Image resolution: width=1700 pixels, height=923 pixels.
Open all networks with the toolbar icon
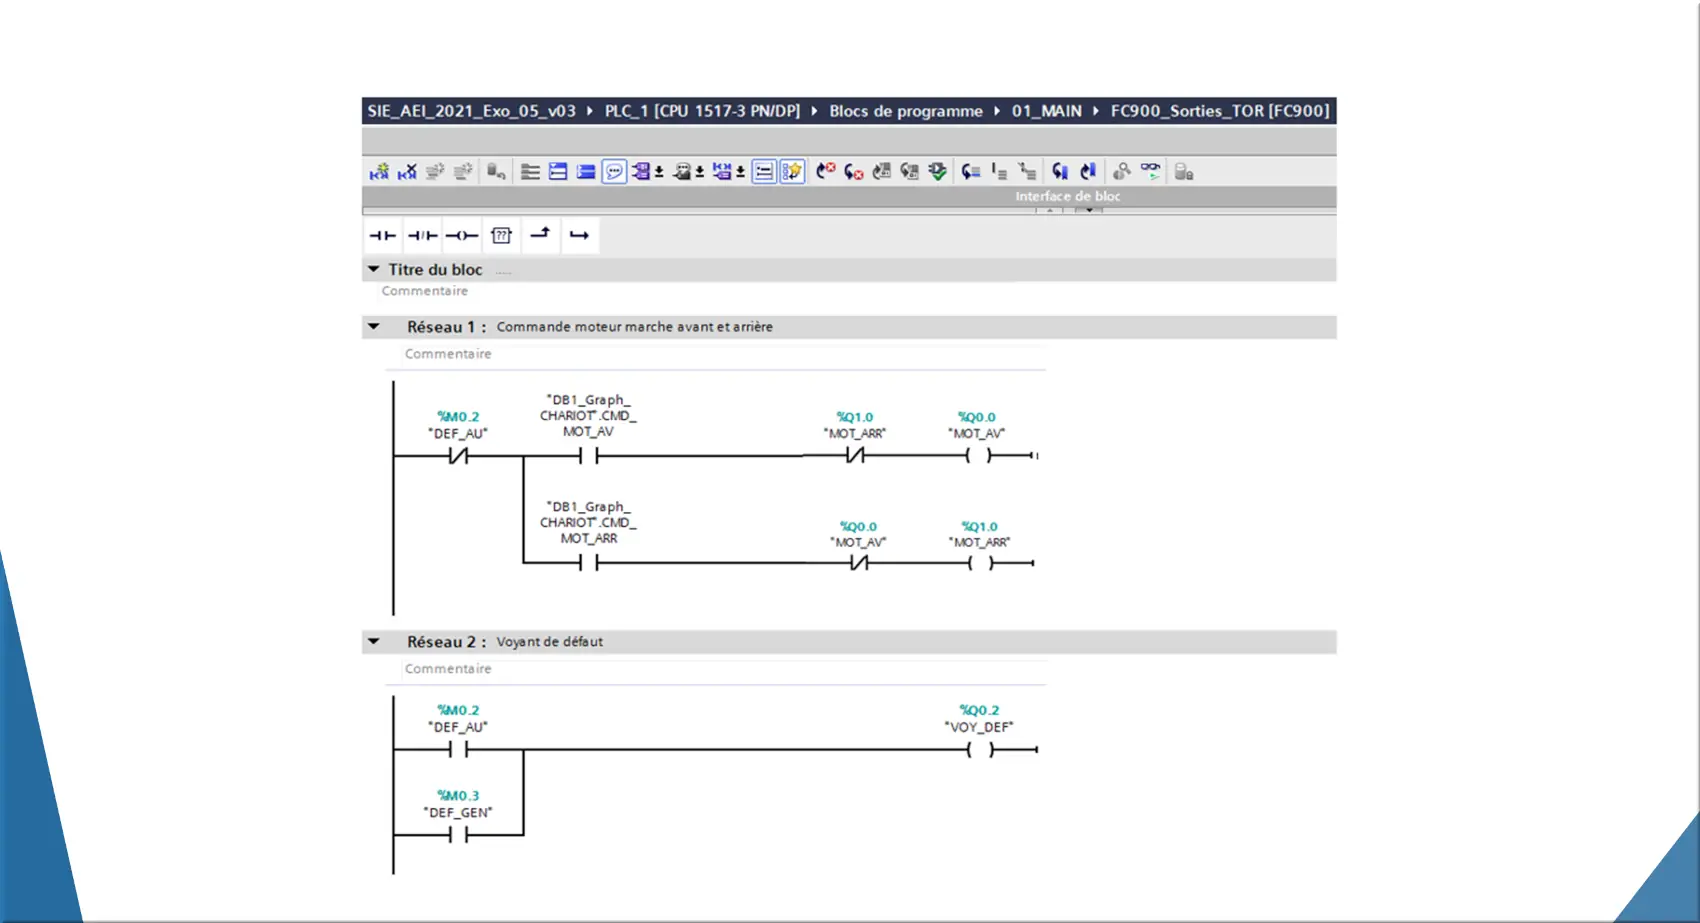click(530, 172)
